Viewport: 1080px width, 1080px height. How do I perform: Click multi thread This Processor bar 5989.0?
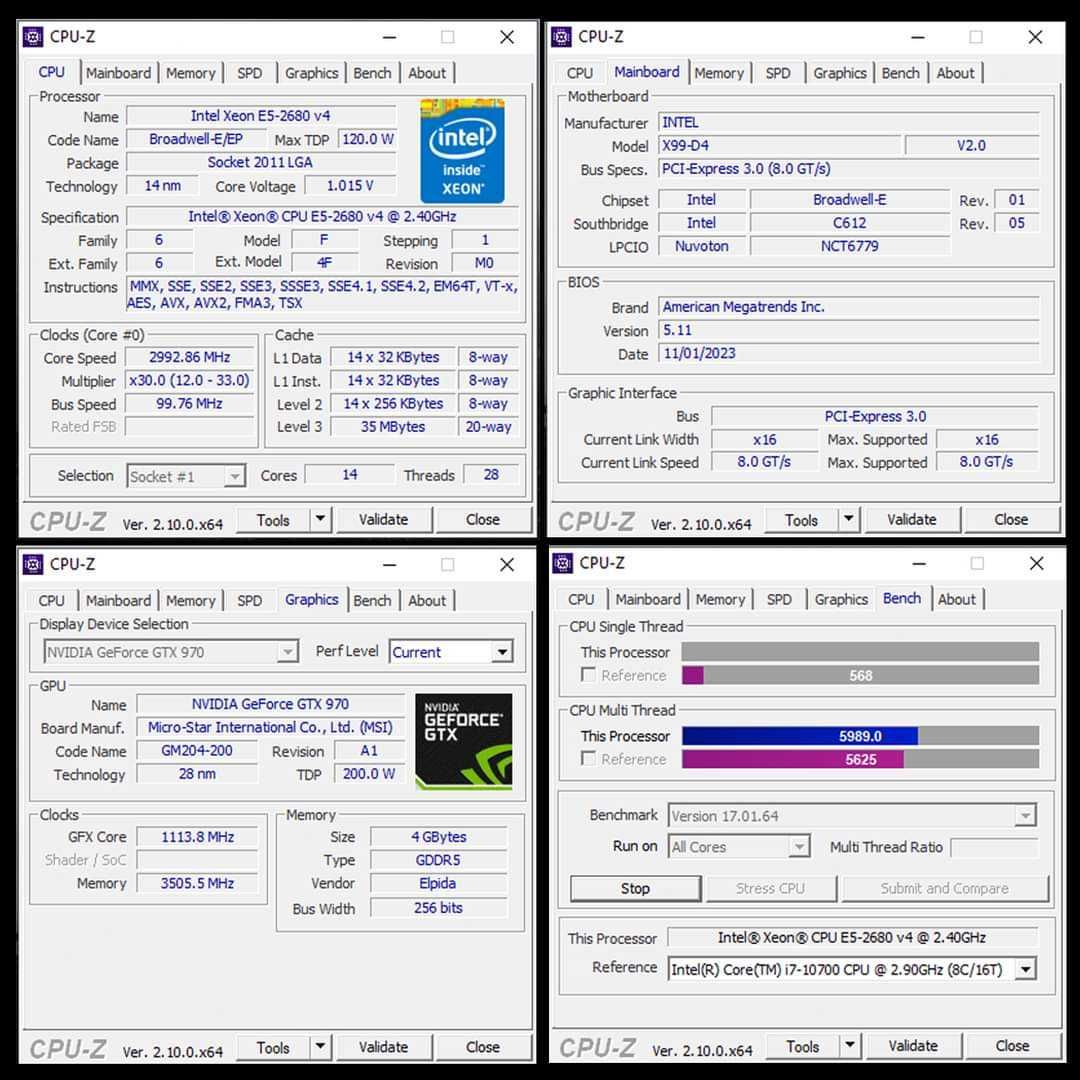[x=860, y=736]
